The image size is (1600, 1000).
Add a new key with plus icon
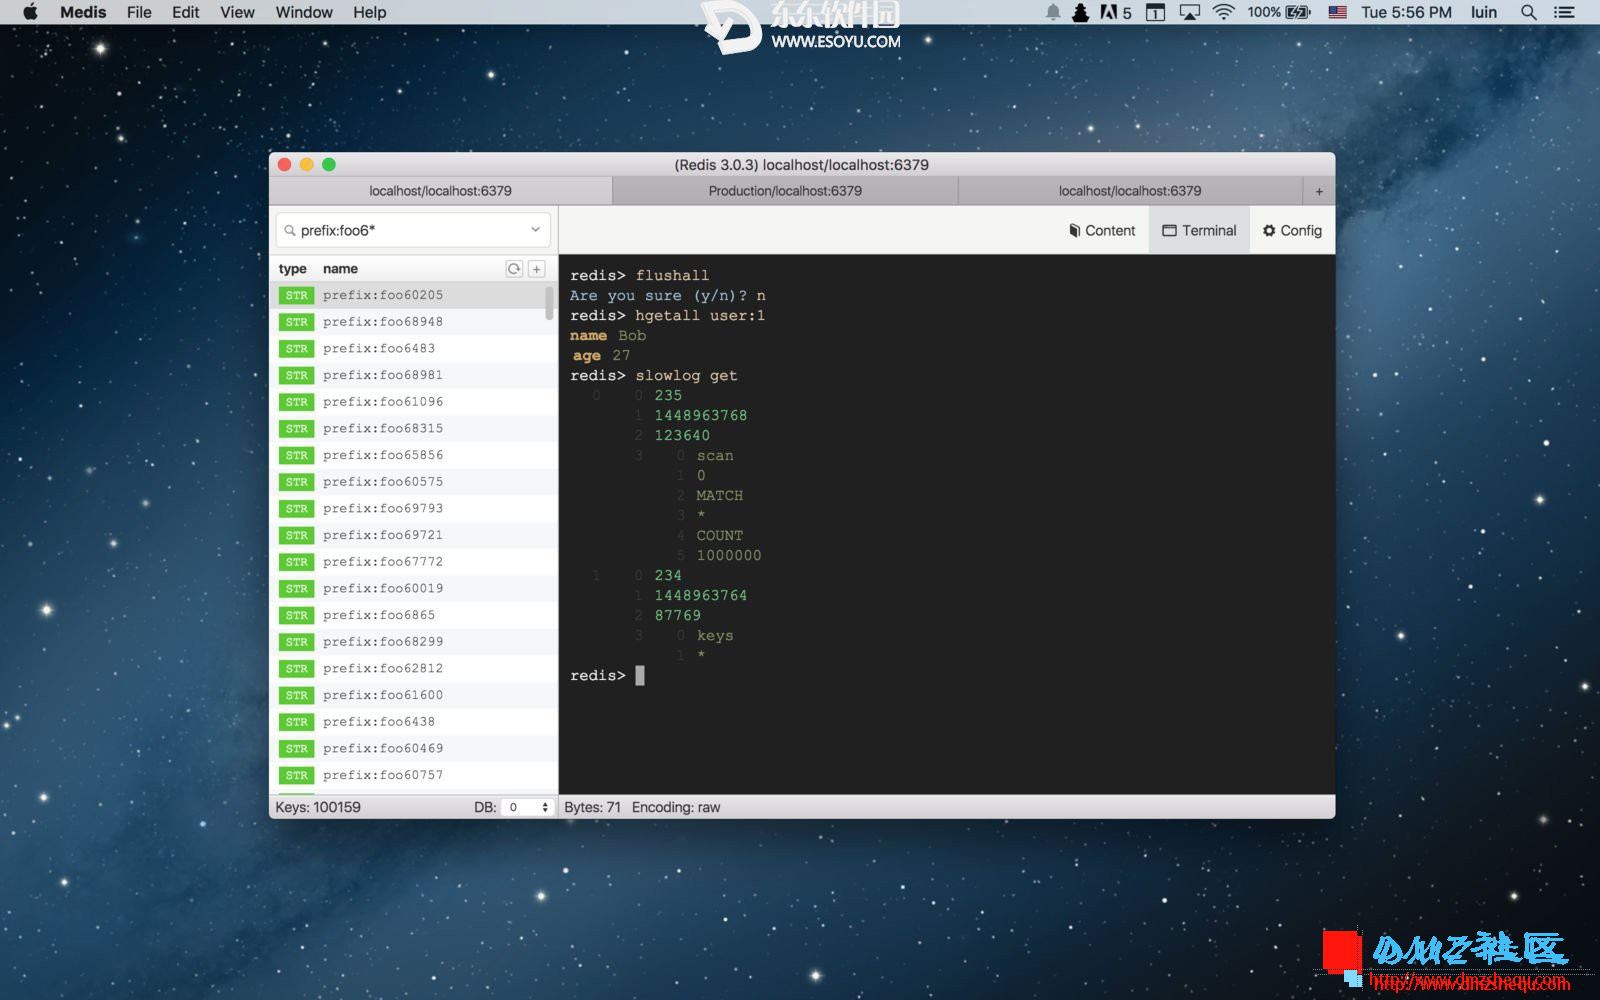point(537,269)
